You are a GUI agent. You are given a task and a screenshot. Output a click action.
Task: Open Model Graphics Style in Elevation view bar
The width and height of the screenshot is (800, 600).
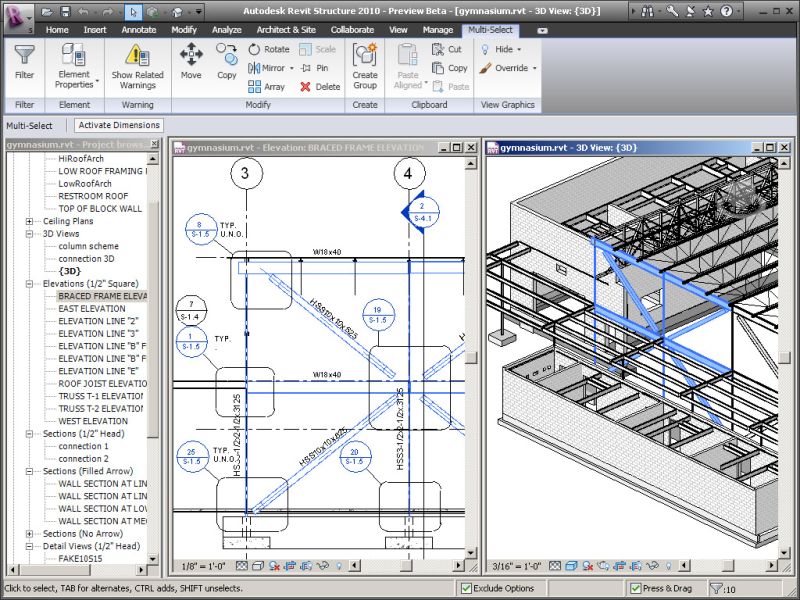[258, 566]
